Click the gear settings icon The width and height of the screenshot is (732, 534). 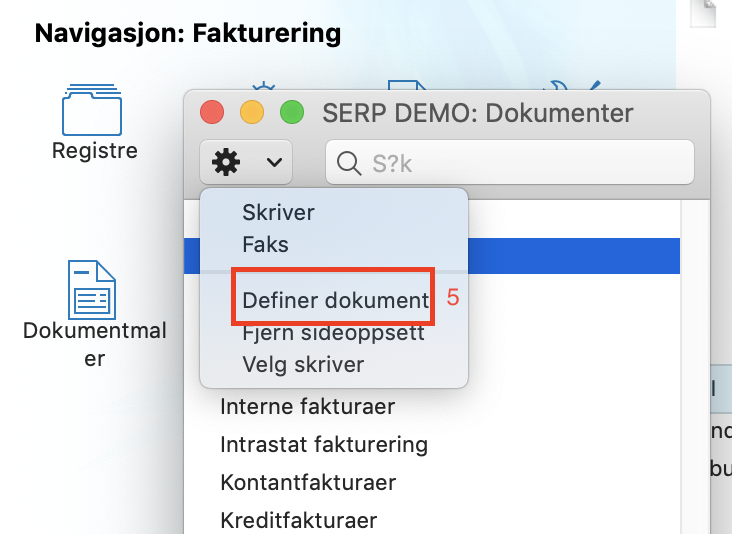pyautogui.click(x=226, y=162)
